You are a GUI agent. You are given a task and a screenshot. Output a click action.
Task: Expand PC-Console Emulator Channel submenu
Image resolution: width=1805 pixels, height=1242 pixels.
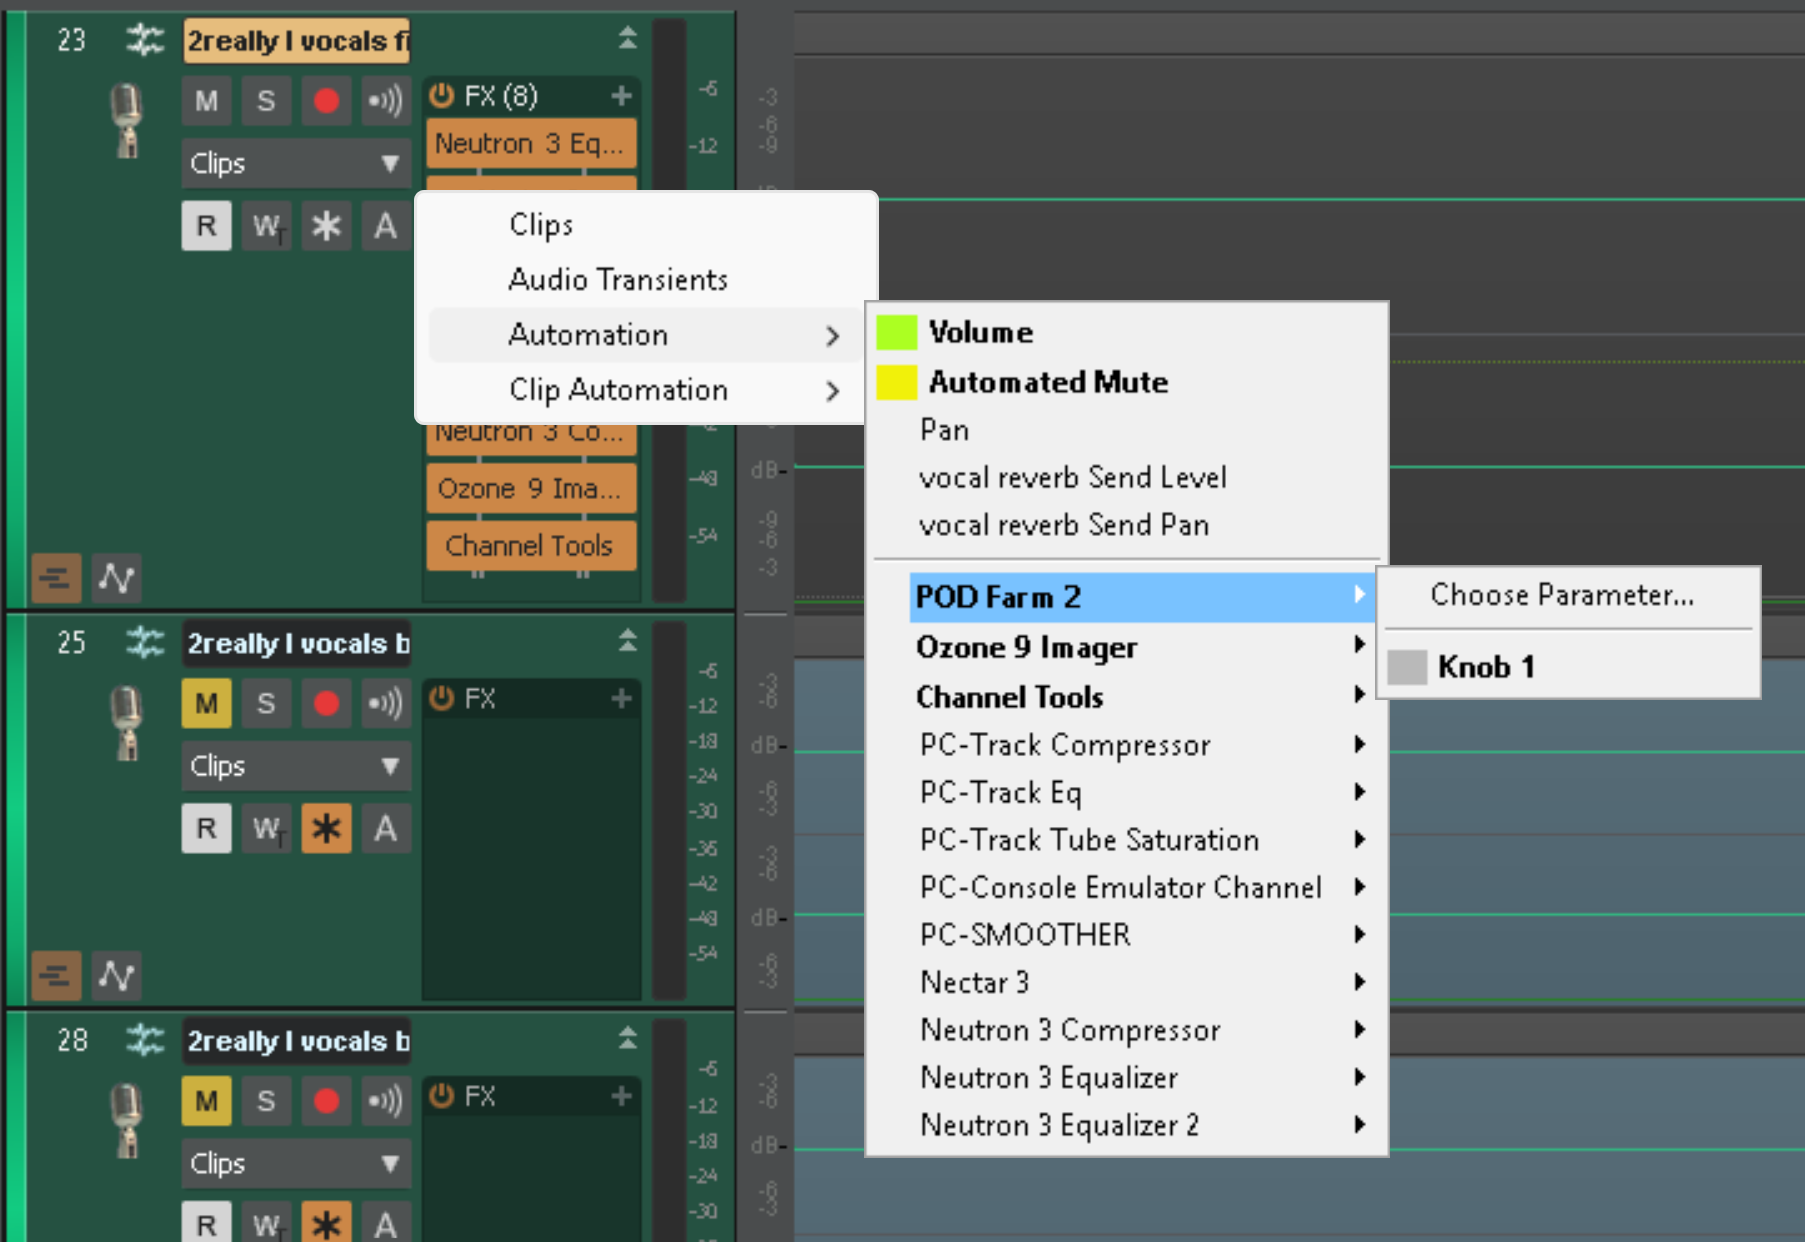click(x=1142, y=888)
